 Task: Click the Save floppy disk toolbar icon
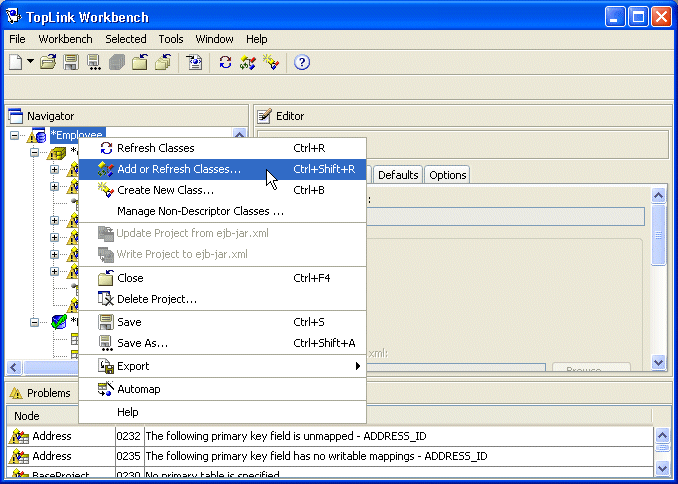(71, 62)
